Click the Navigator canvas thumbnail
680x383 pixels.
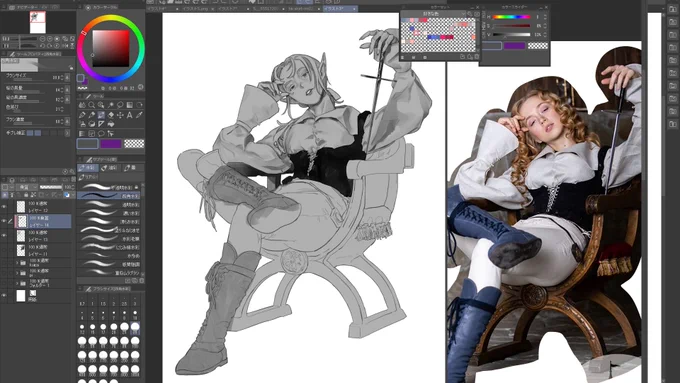[38, 23]
